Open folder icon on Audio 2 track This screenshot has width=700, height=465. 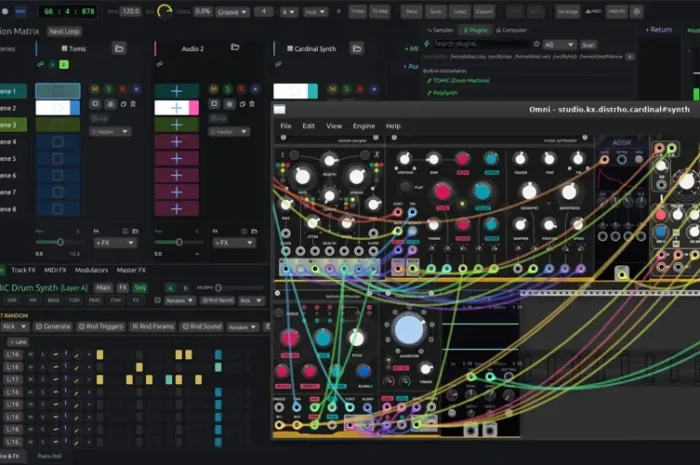[235, 47]
